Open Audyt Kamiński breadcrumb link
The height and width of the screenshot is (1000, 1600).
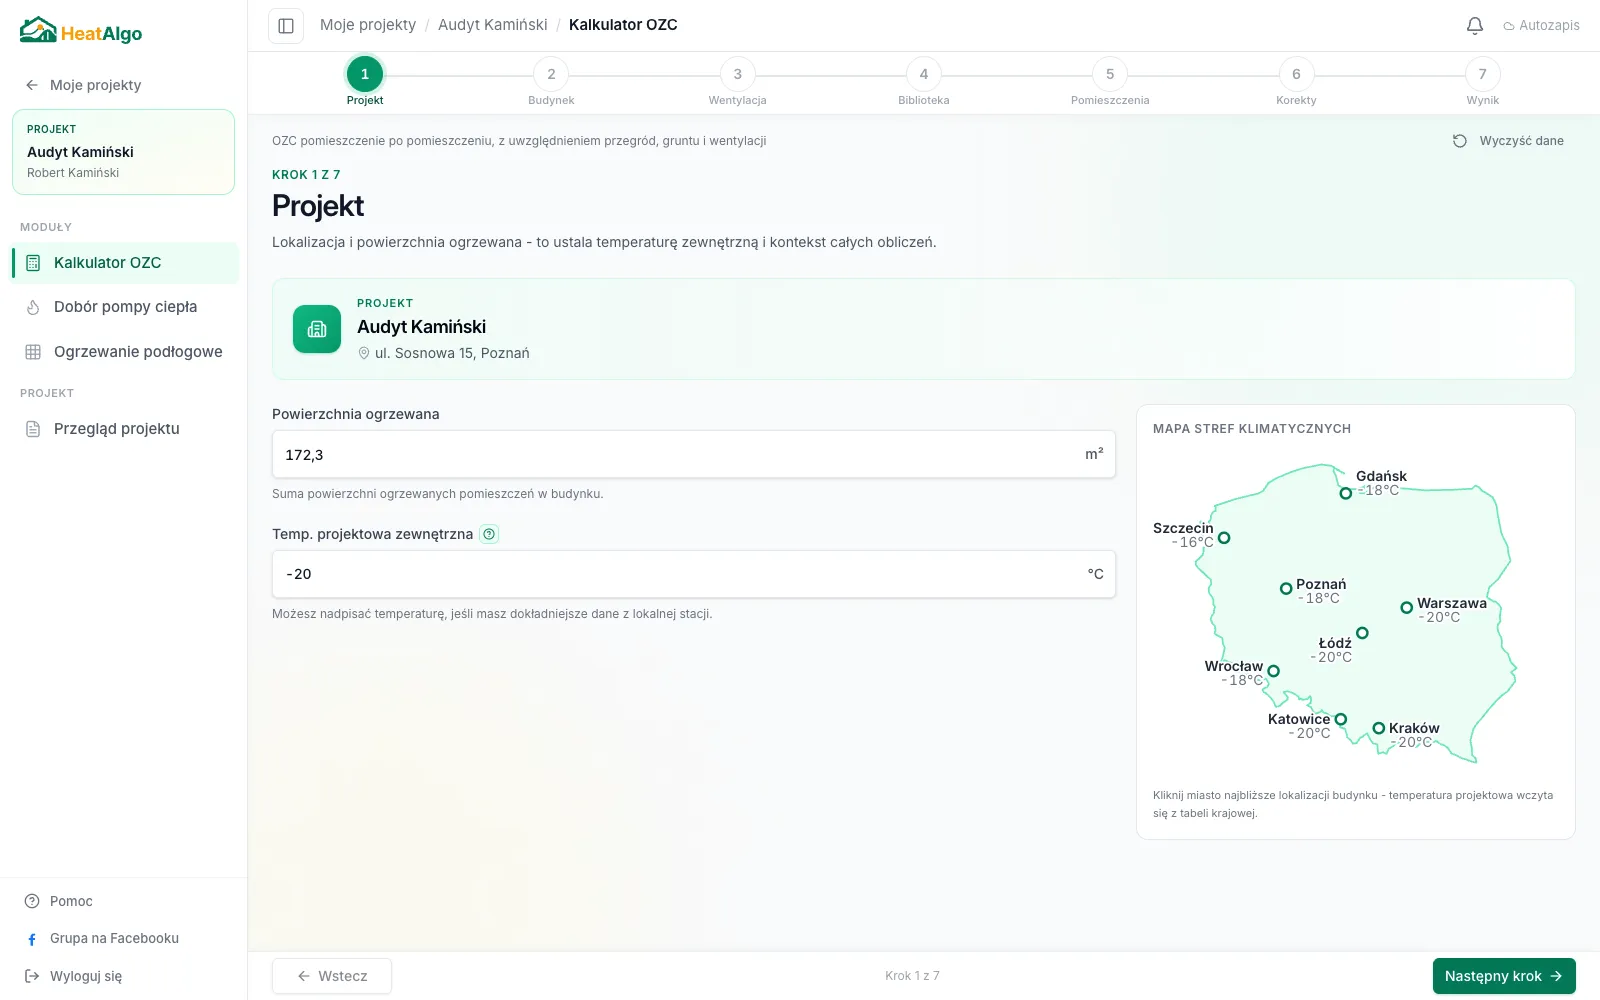pyautogui.click(x=493, y=25)
